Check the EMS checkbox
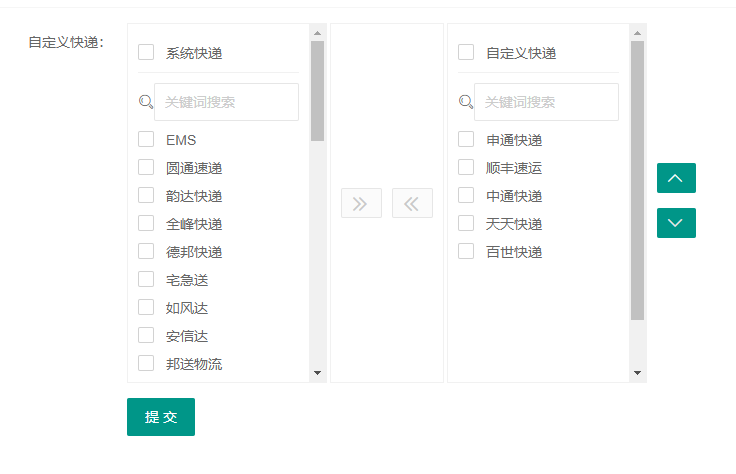Screen dimensions: 736x474 (x=146, y=140)
